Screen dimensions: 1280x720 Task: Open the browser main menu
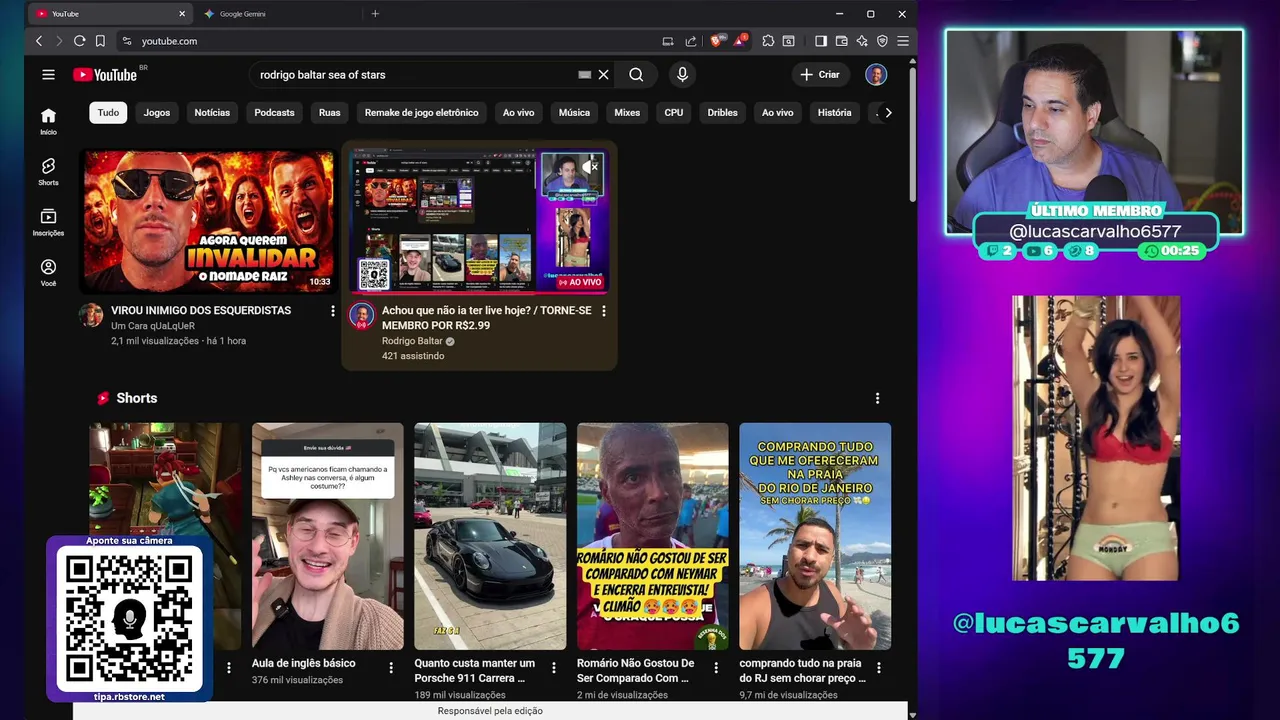tap(902, 41)
